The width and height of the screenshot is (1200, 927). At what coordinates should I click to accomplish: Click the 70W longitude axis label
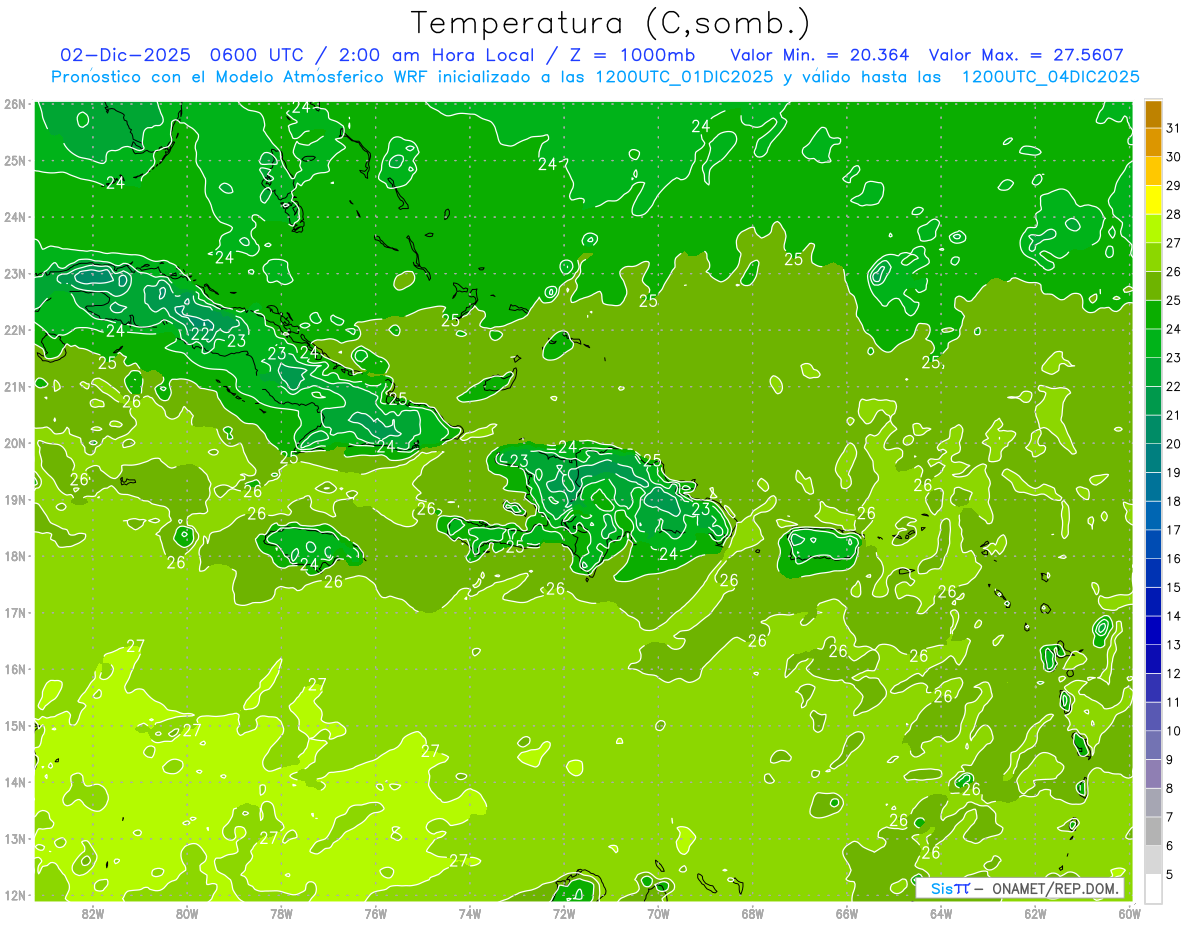[658, 913]
